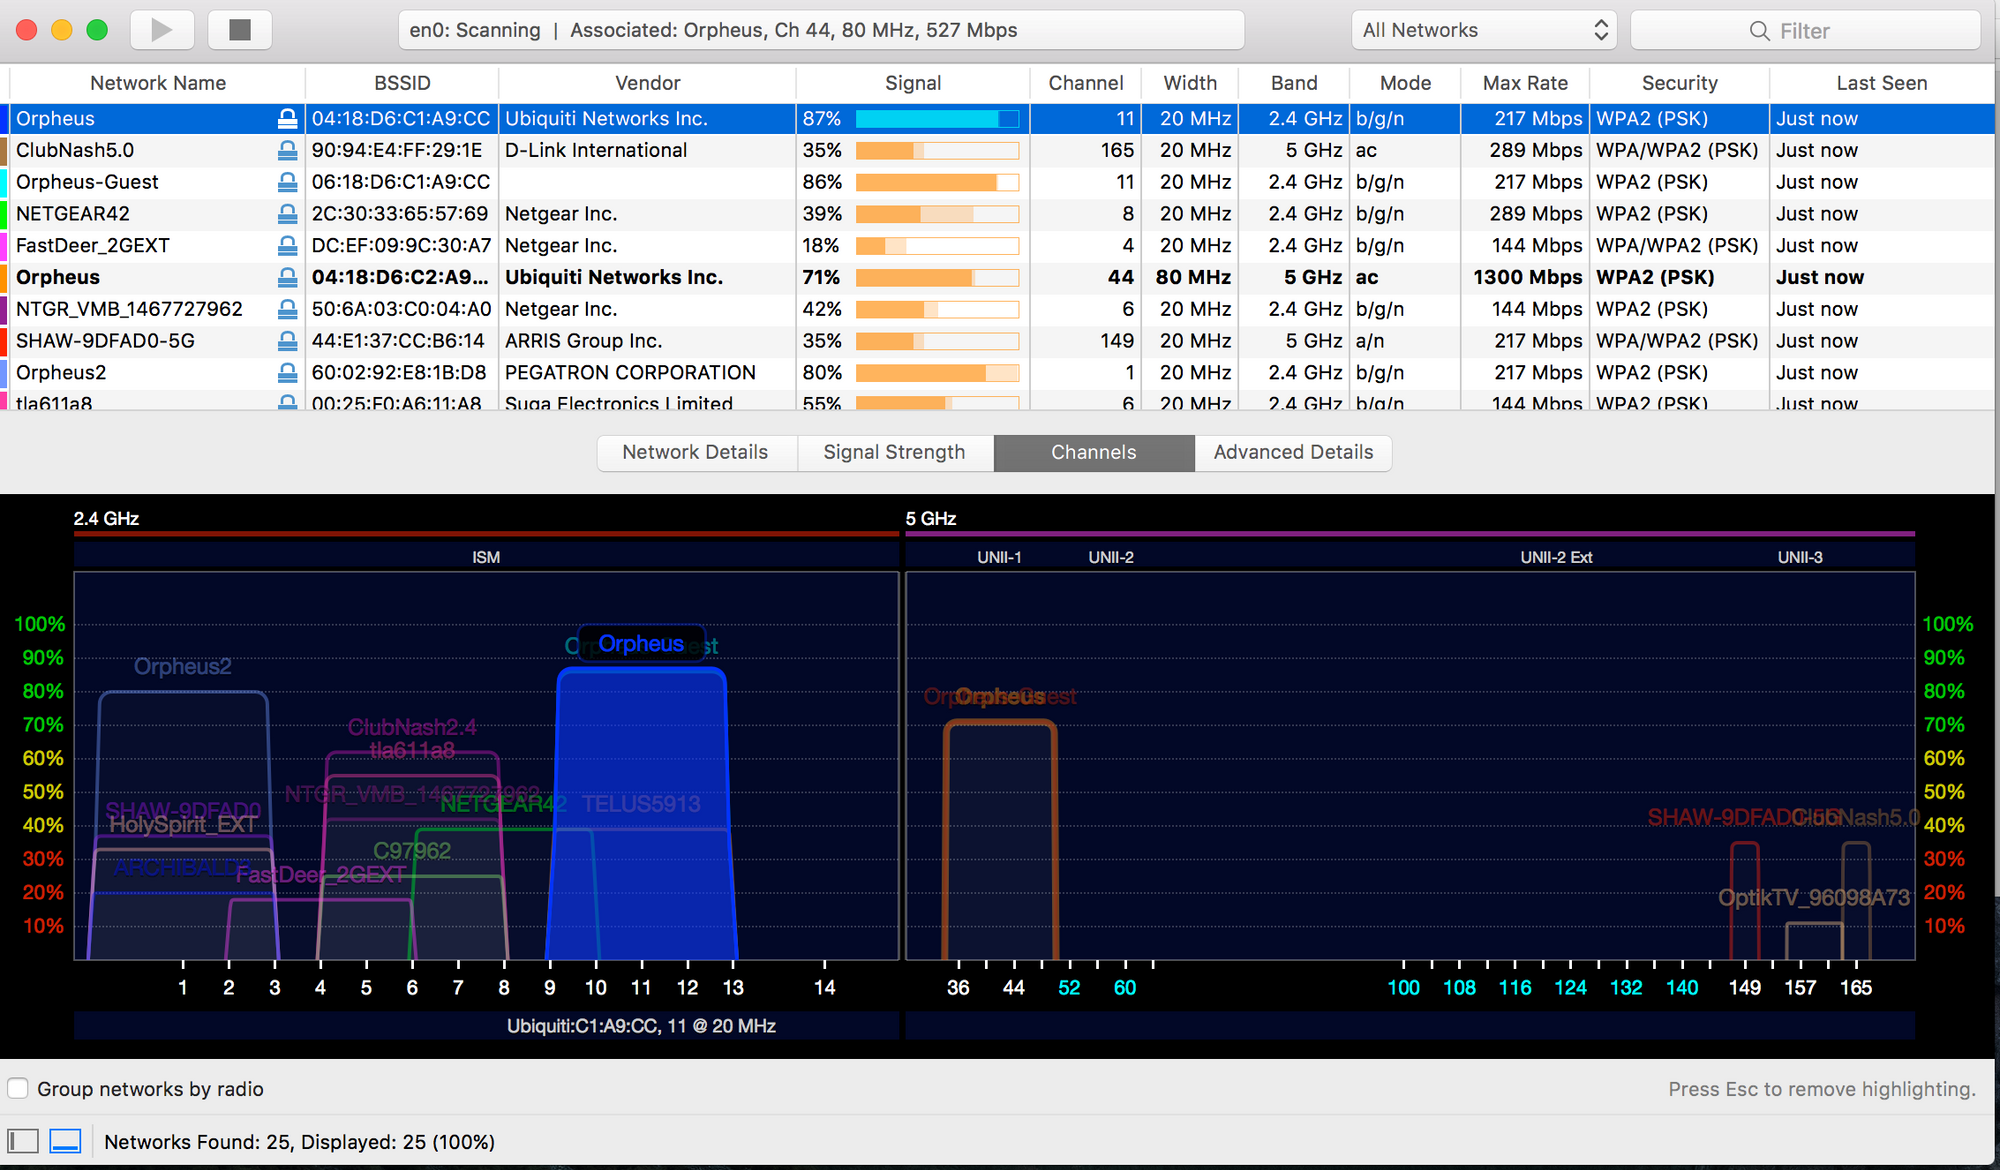This screenshot has width=2000, height=1170.
Task: Switch to the Signal Strength tab
Action: tap(894, 452)
